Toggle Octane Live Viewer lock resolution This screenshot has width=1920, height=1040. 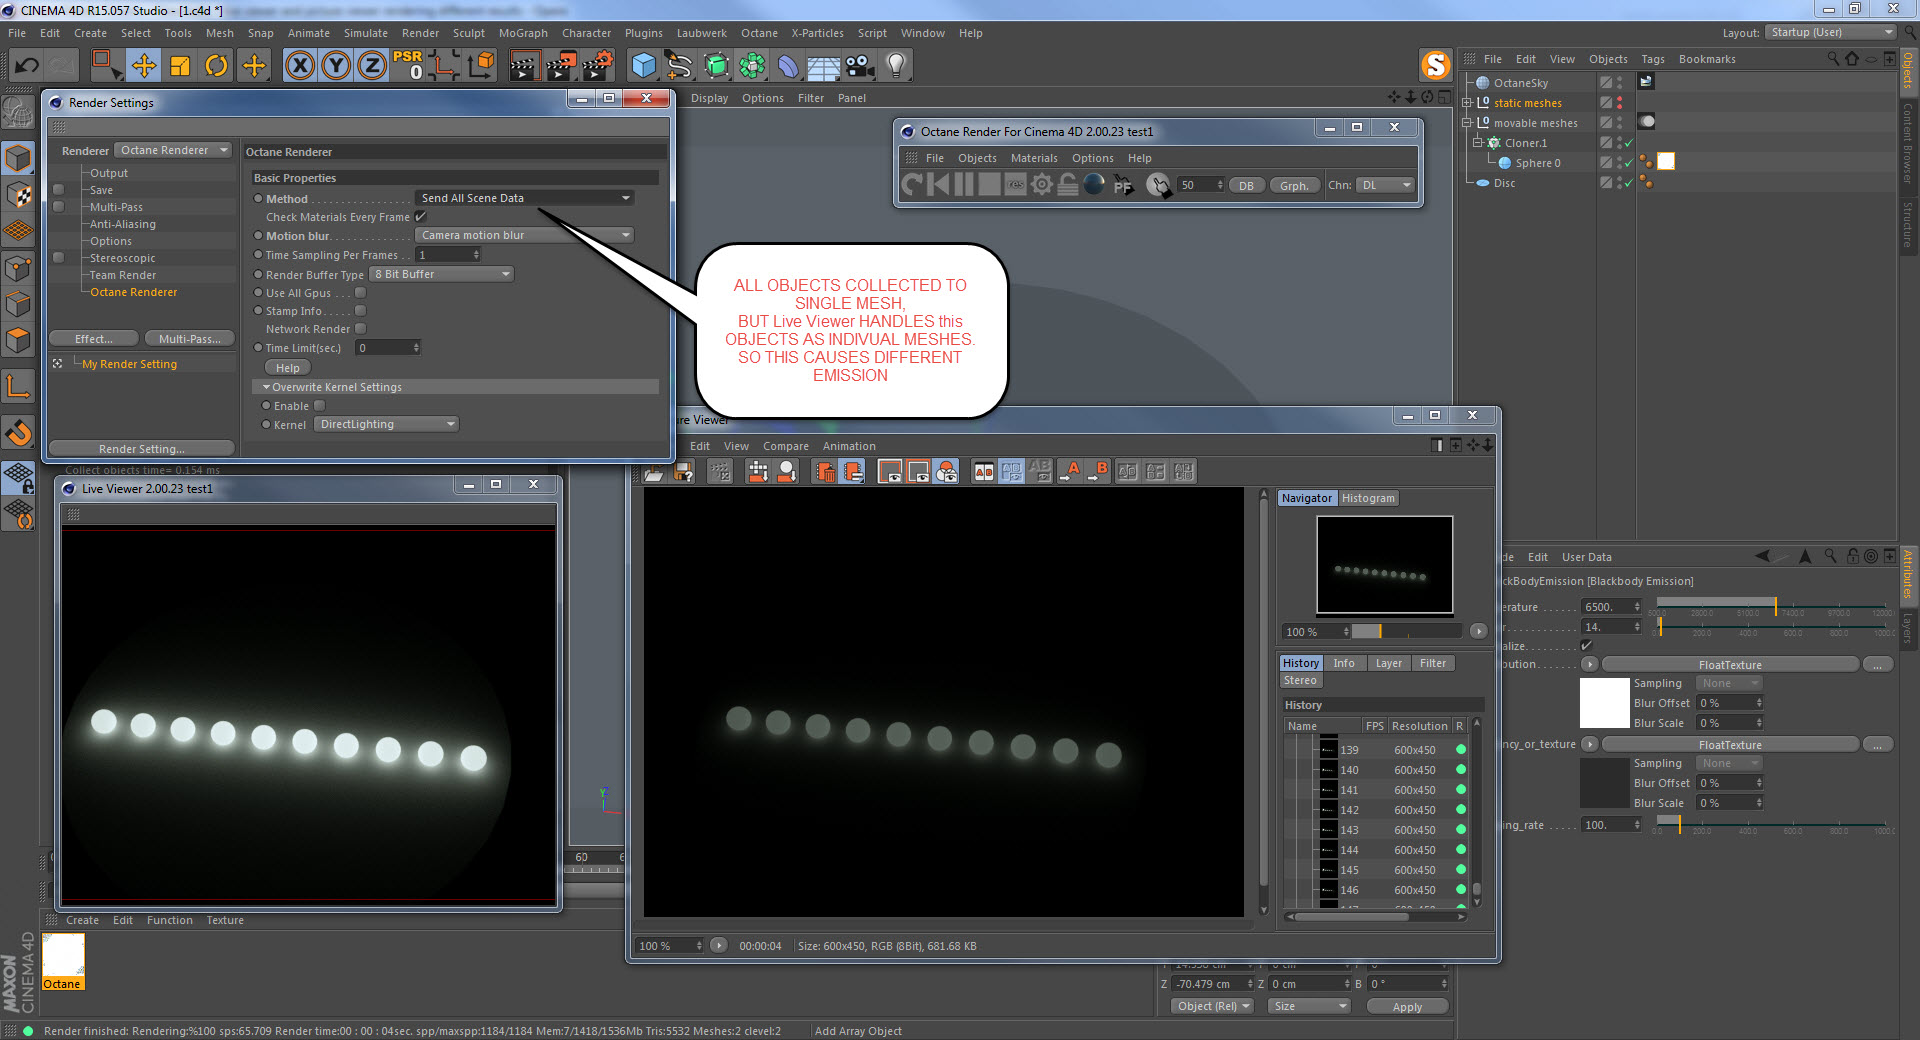click(x=1068, y=185)
